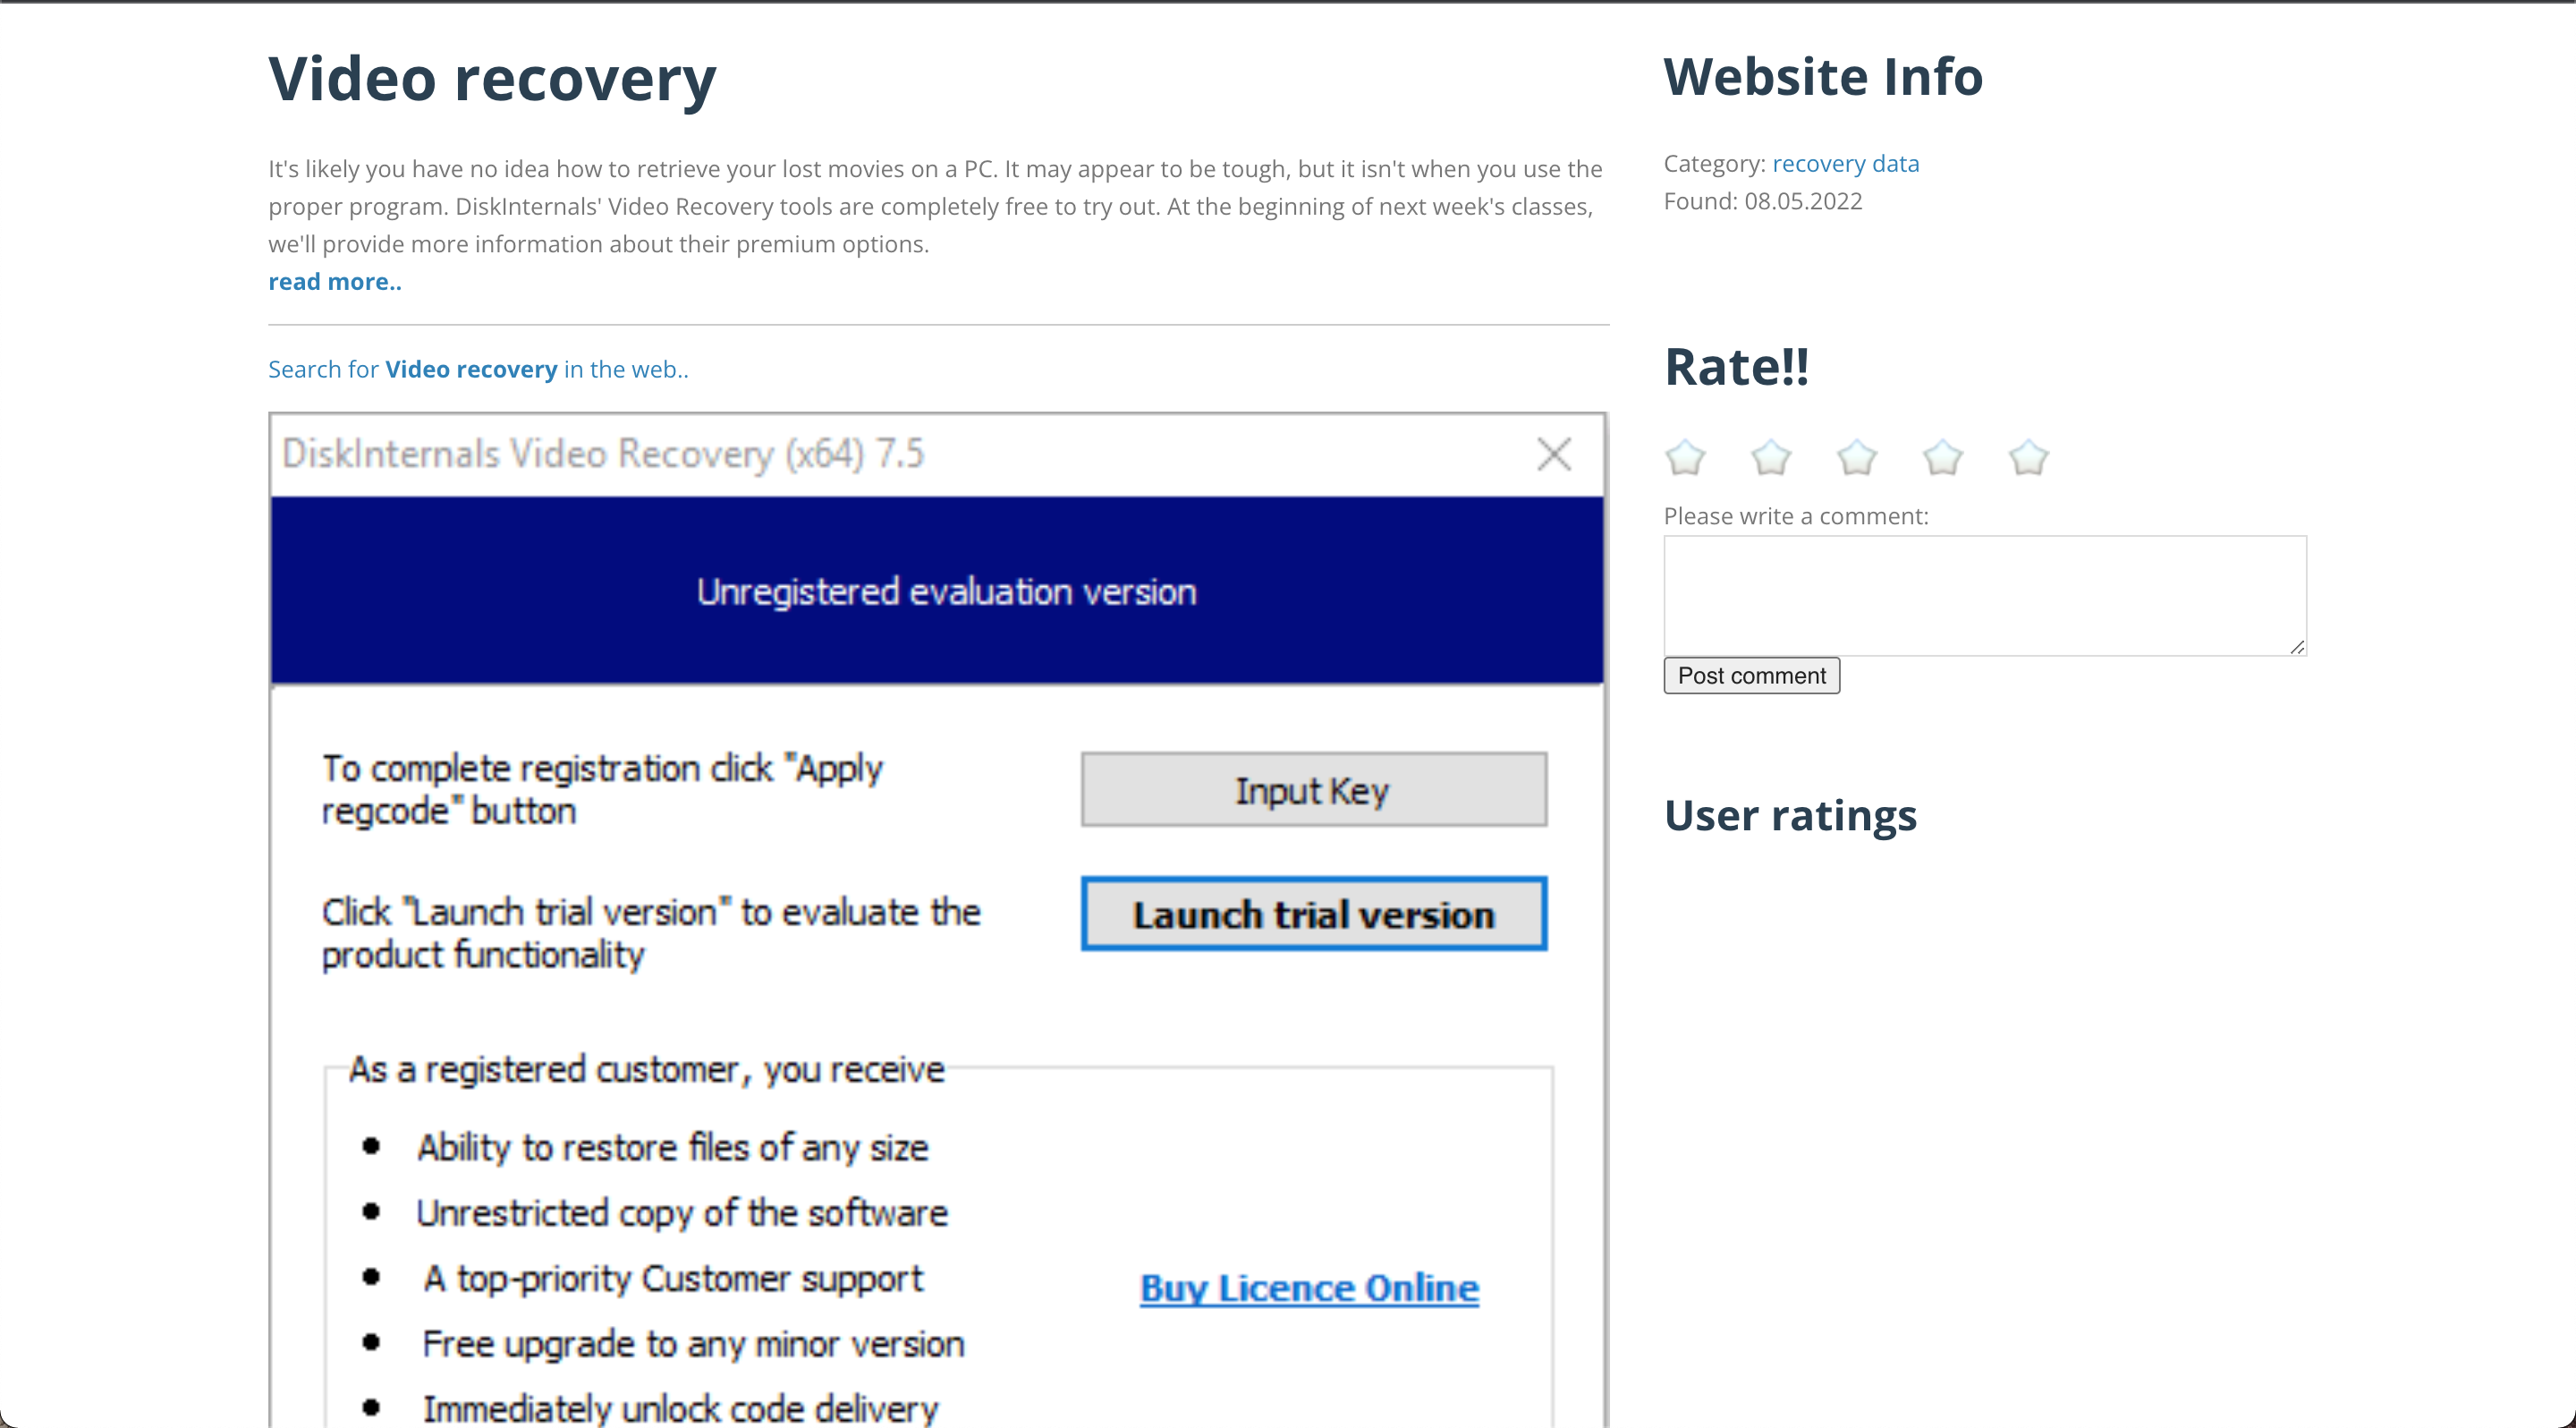The width and height of the screenshot is (2576, 1428).
Task: Click 'As a registered customer, you receive'
Action: click(x=646, y=1069)
